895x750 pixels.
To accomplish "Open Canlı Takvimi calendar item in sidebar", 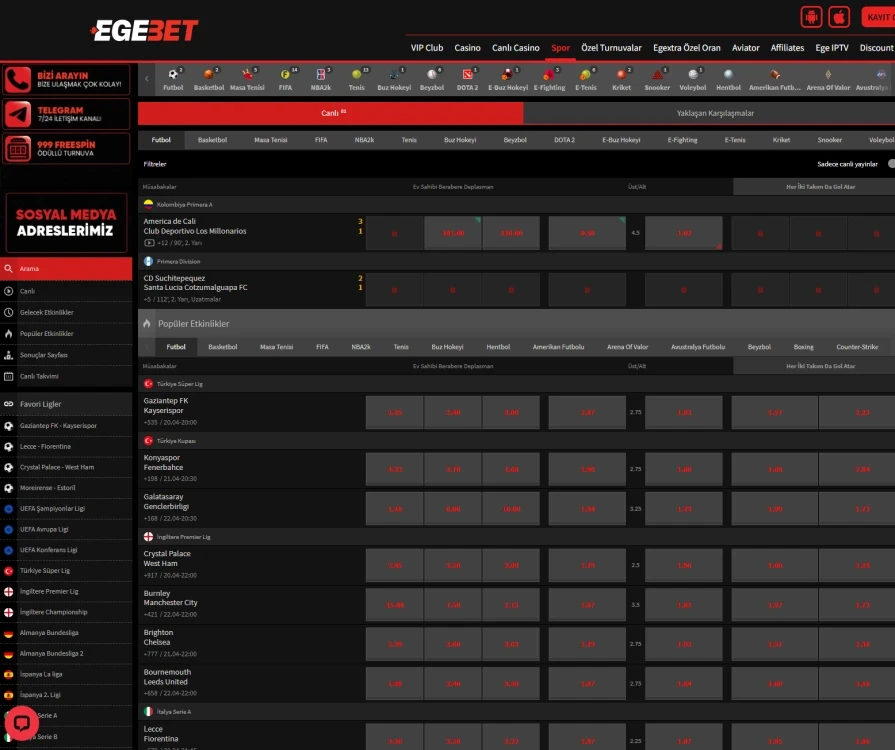I will [x=66, y=376].
